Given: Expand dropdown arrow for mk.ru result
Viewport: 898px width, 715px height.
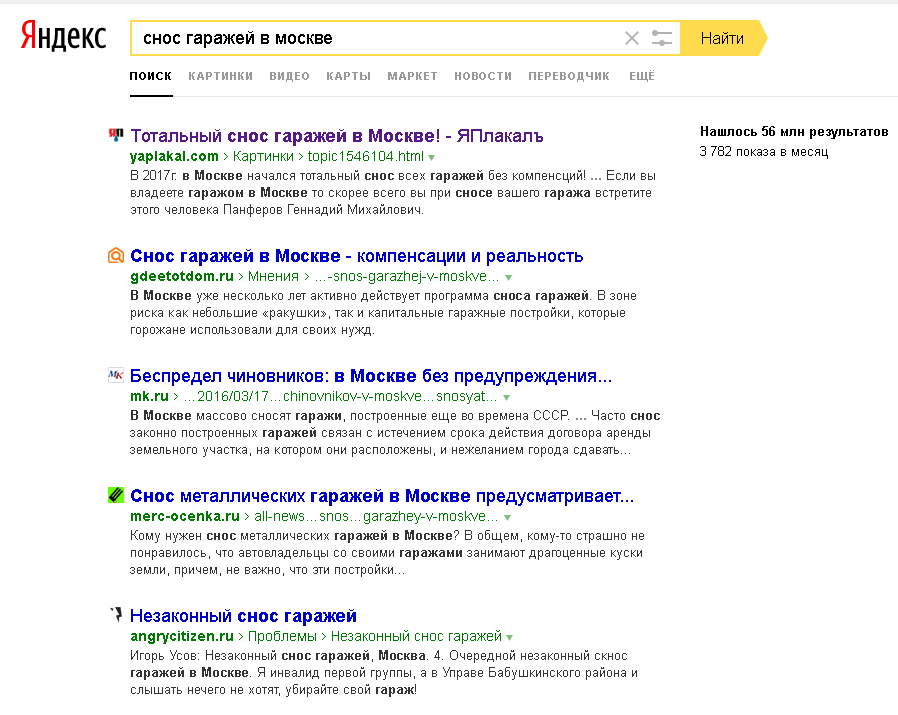Looking at the screenshot, I should (x=506, y=397).
